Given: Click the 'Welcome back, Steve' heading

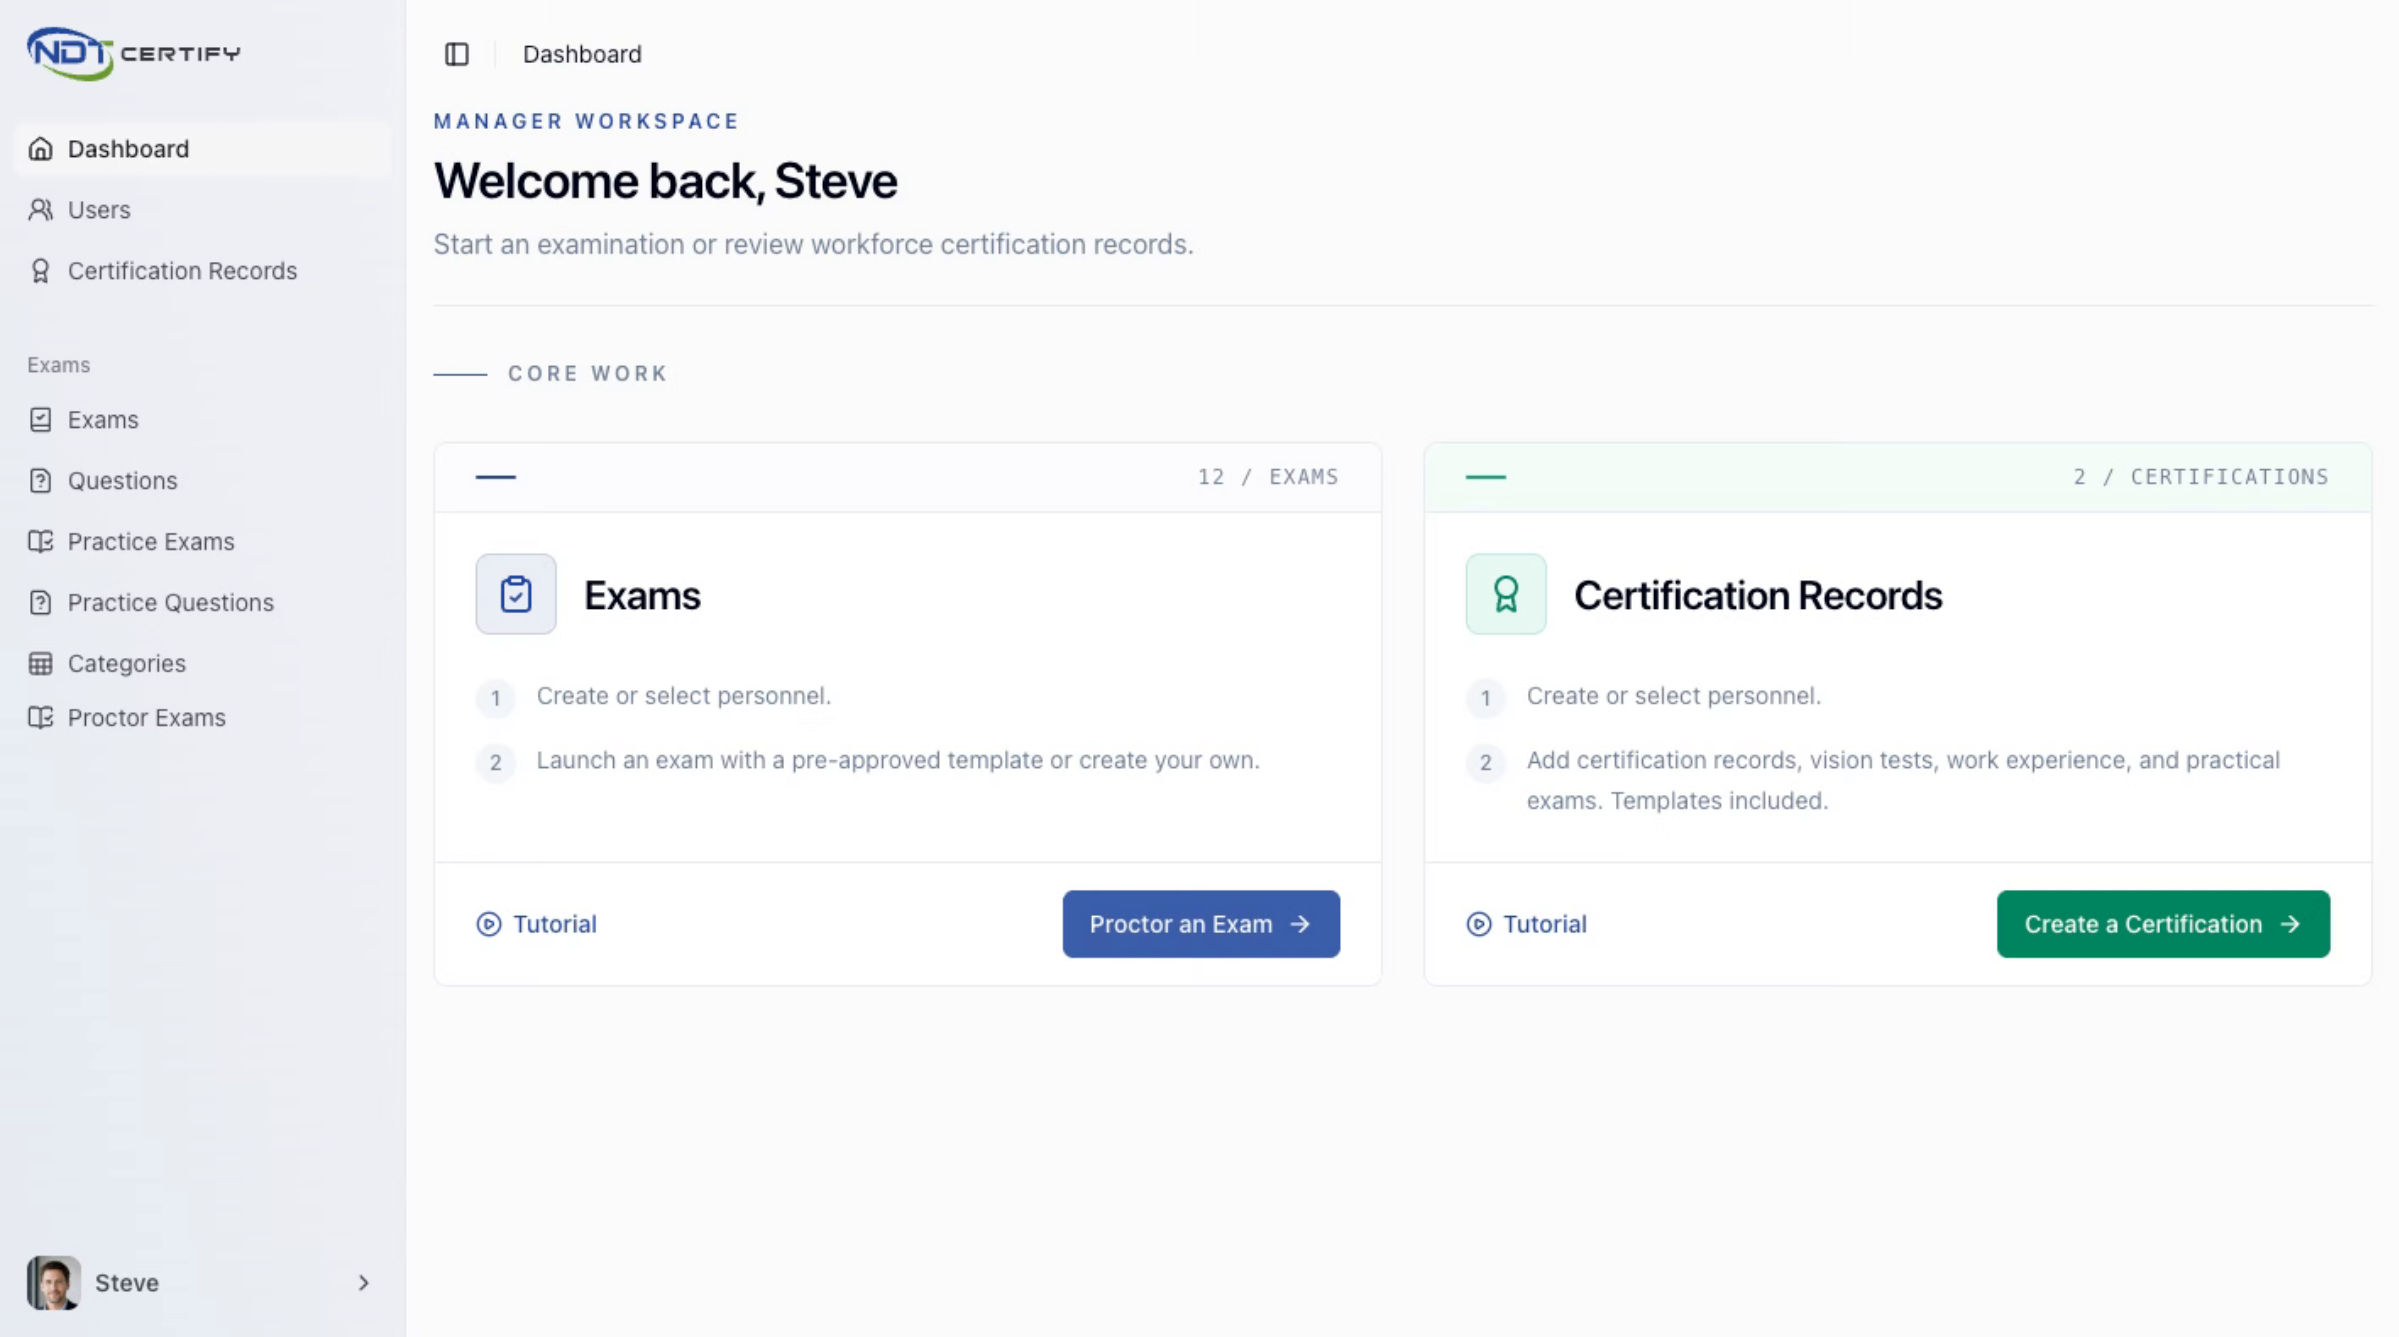Looking at the screenshot, I should pos(665,181).
